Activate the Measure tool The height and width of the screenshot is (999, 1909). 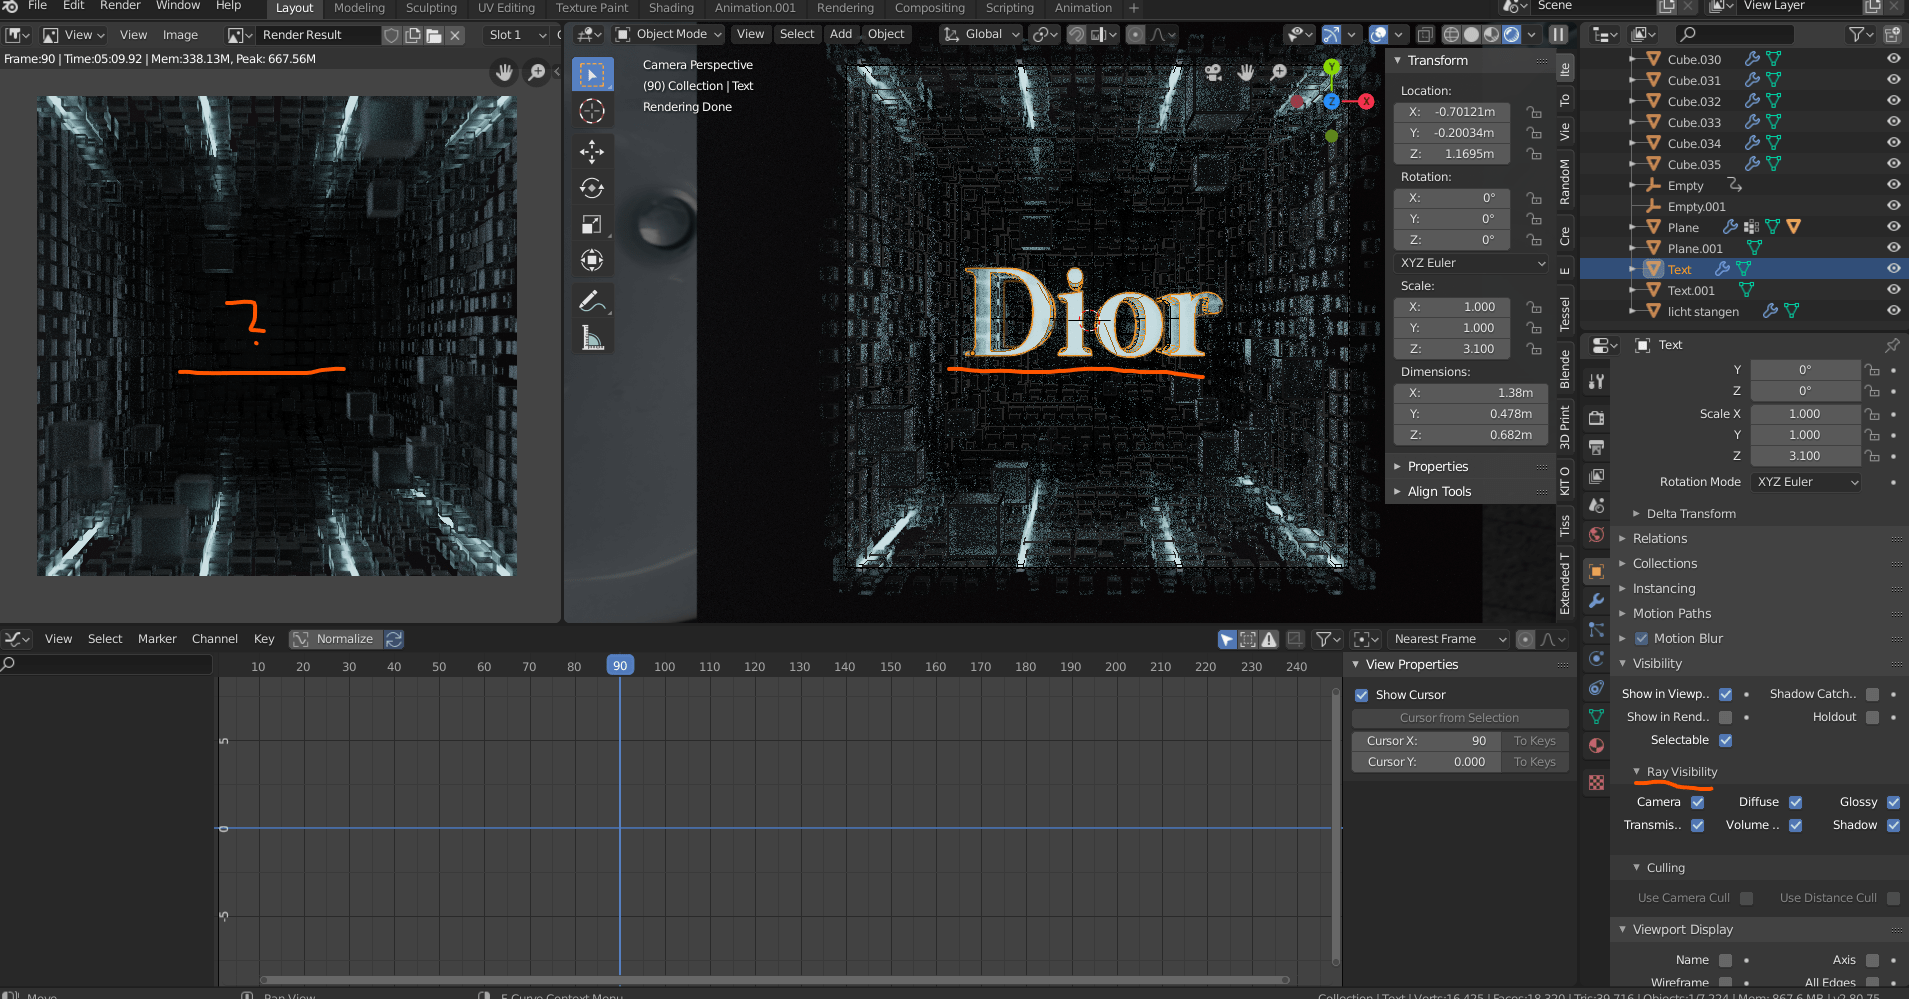[x=593, y=337]
